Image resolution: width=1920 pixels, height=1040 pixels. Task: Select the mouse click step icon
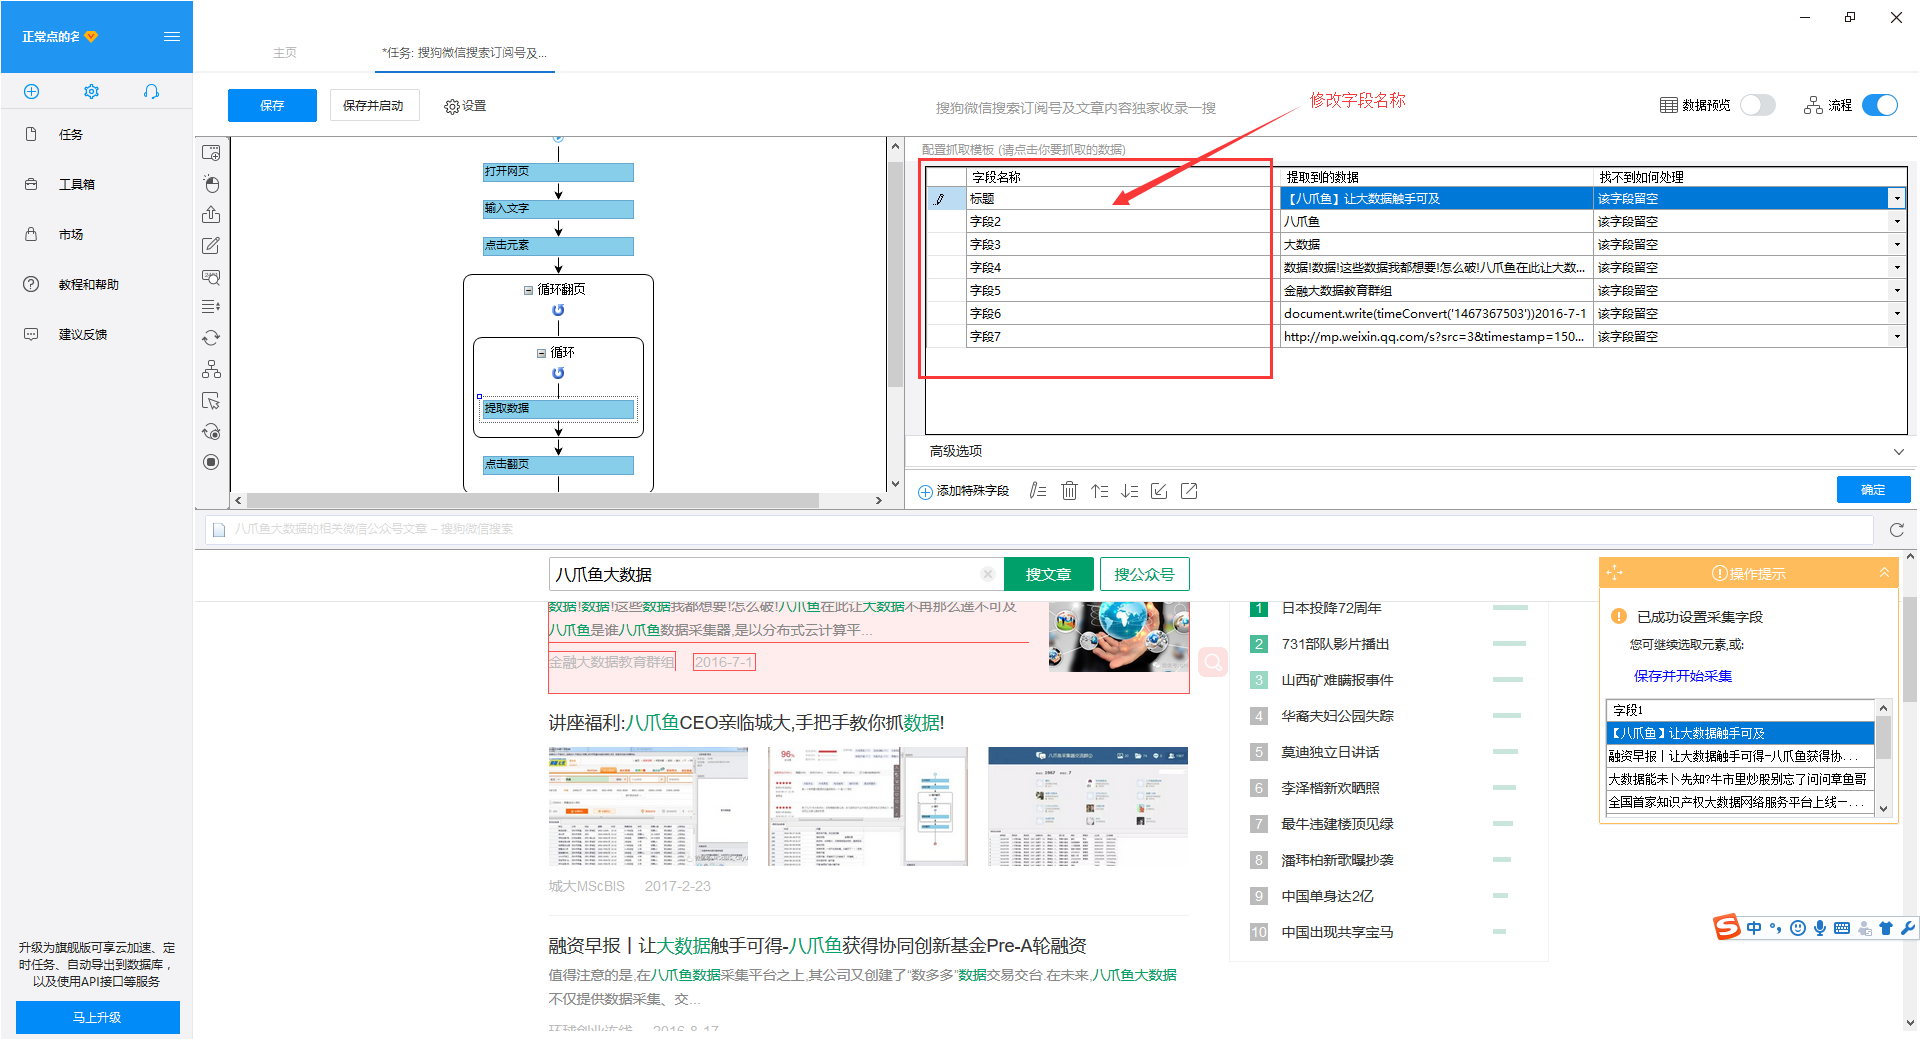(211, 184)
